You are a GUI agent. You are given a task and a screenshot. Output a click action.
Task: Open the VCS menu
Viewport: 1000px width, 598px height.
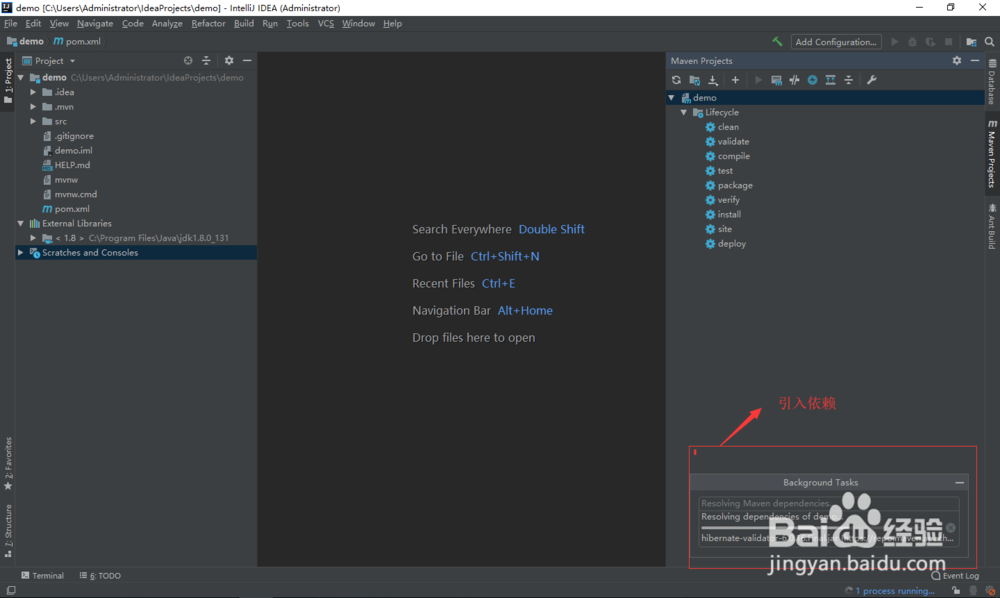325,24
